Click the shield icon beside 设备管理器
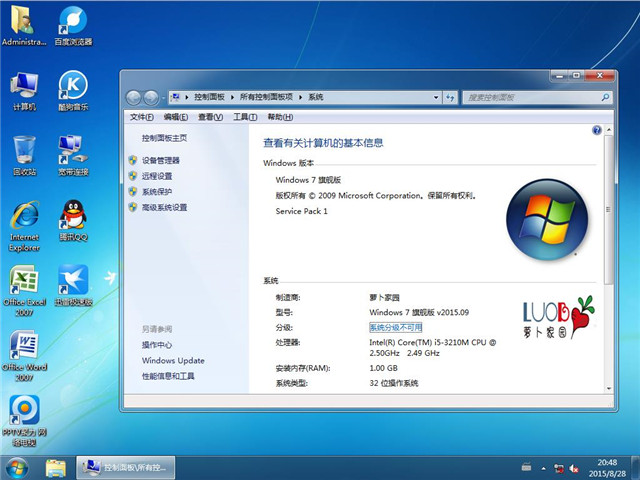640x480 pixels. pos(133,160)
